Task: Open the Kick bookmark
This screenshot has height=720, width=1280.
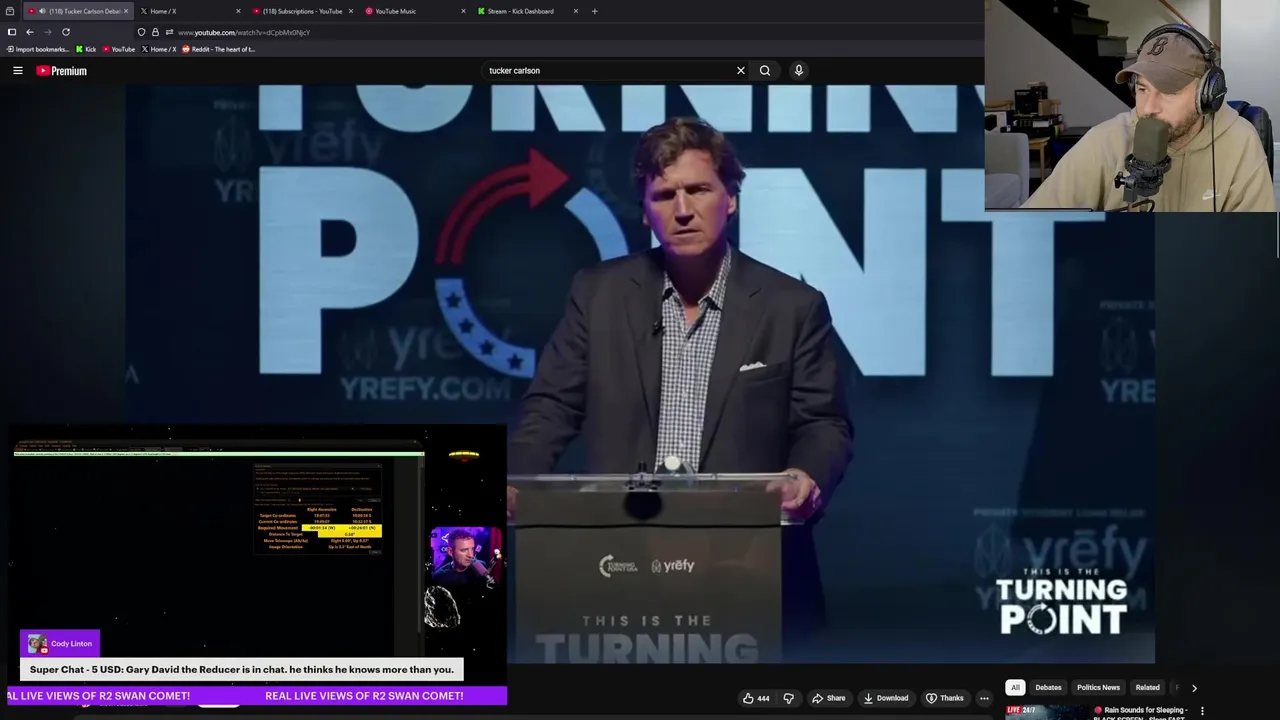Action: 86,49
